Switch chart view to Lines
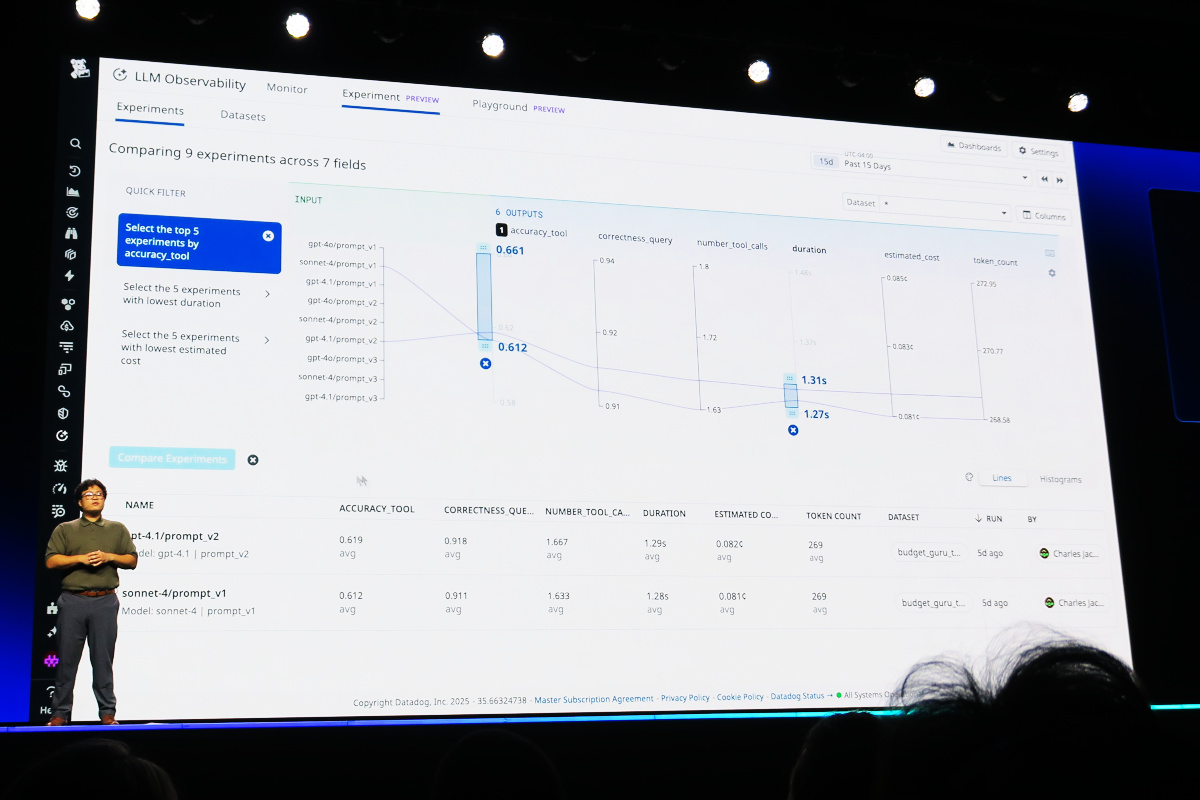This screenshot has width=1200, height=800. (x=1002, y=478)
